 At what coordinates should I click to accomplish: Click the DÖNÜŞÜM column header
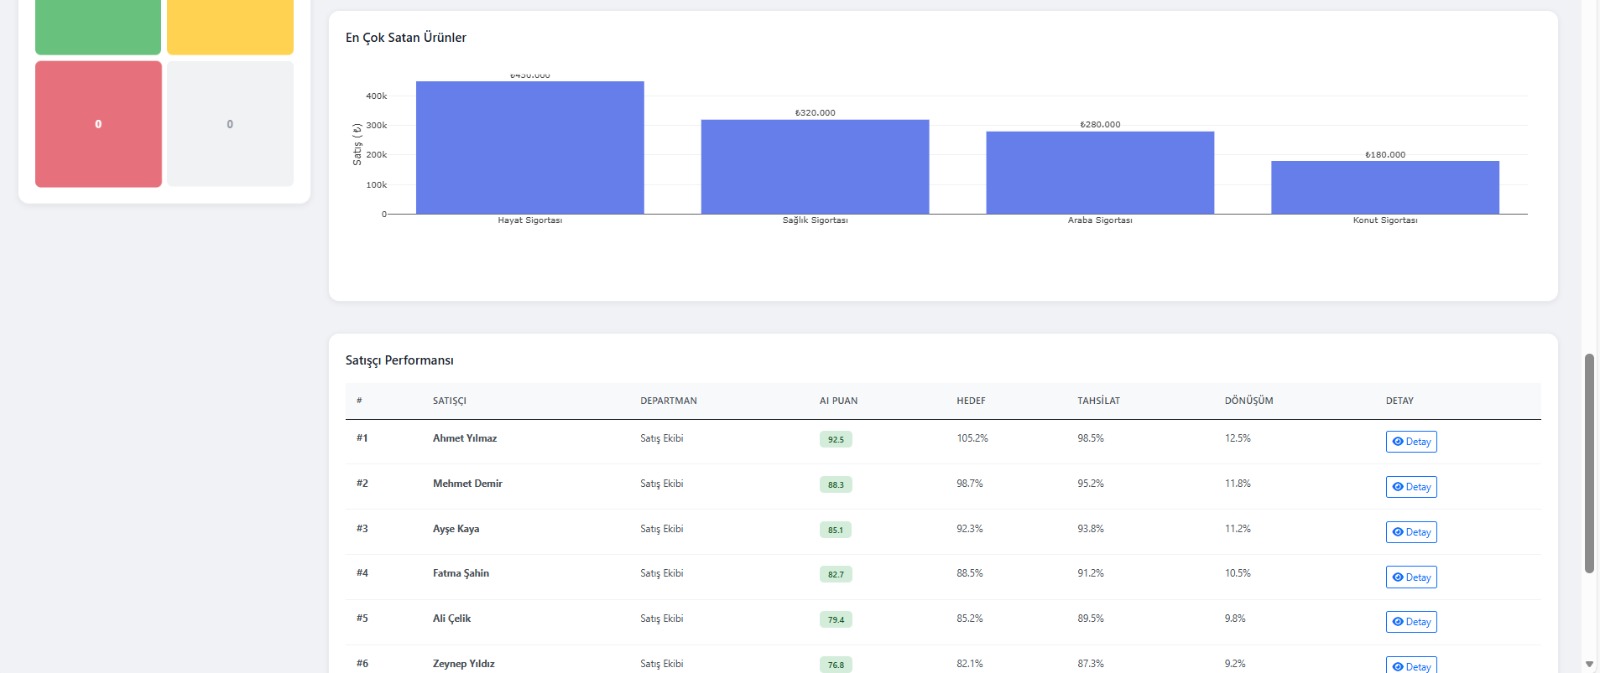1248,401
